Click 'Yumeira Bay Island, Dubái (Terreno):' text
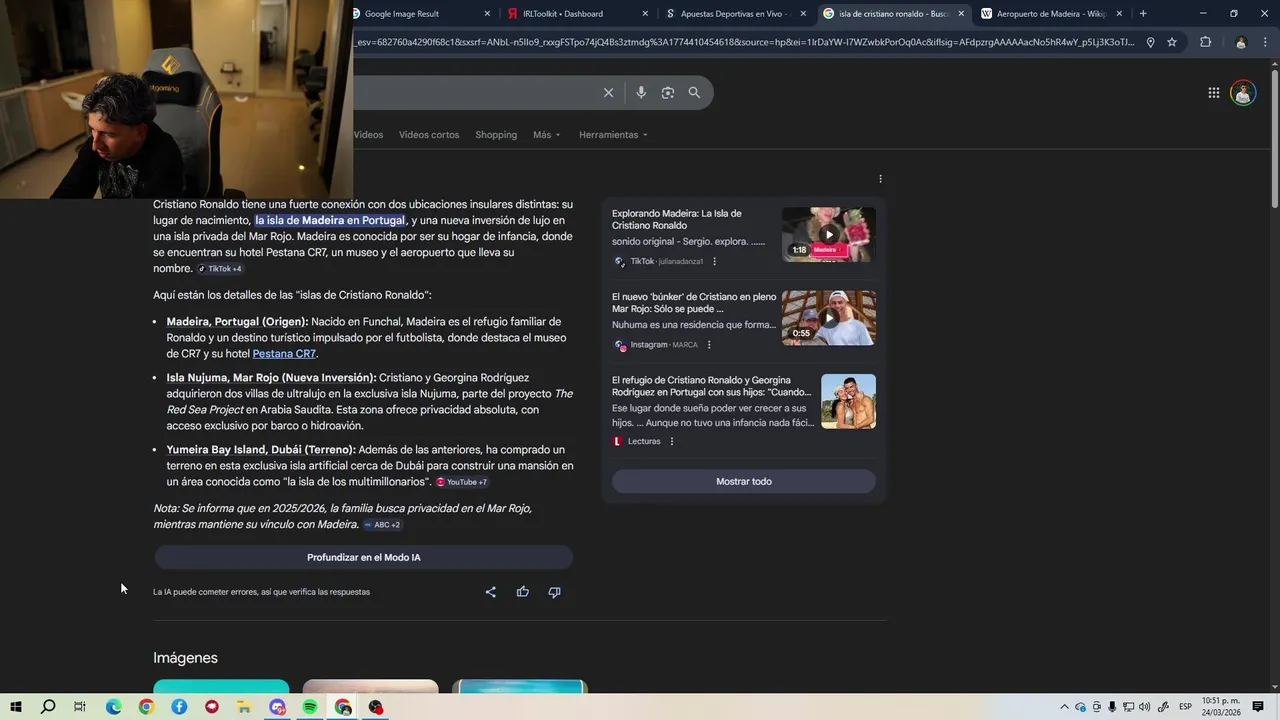The image size is (1280, 720). (260, 450)
